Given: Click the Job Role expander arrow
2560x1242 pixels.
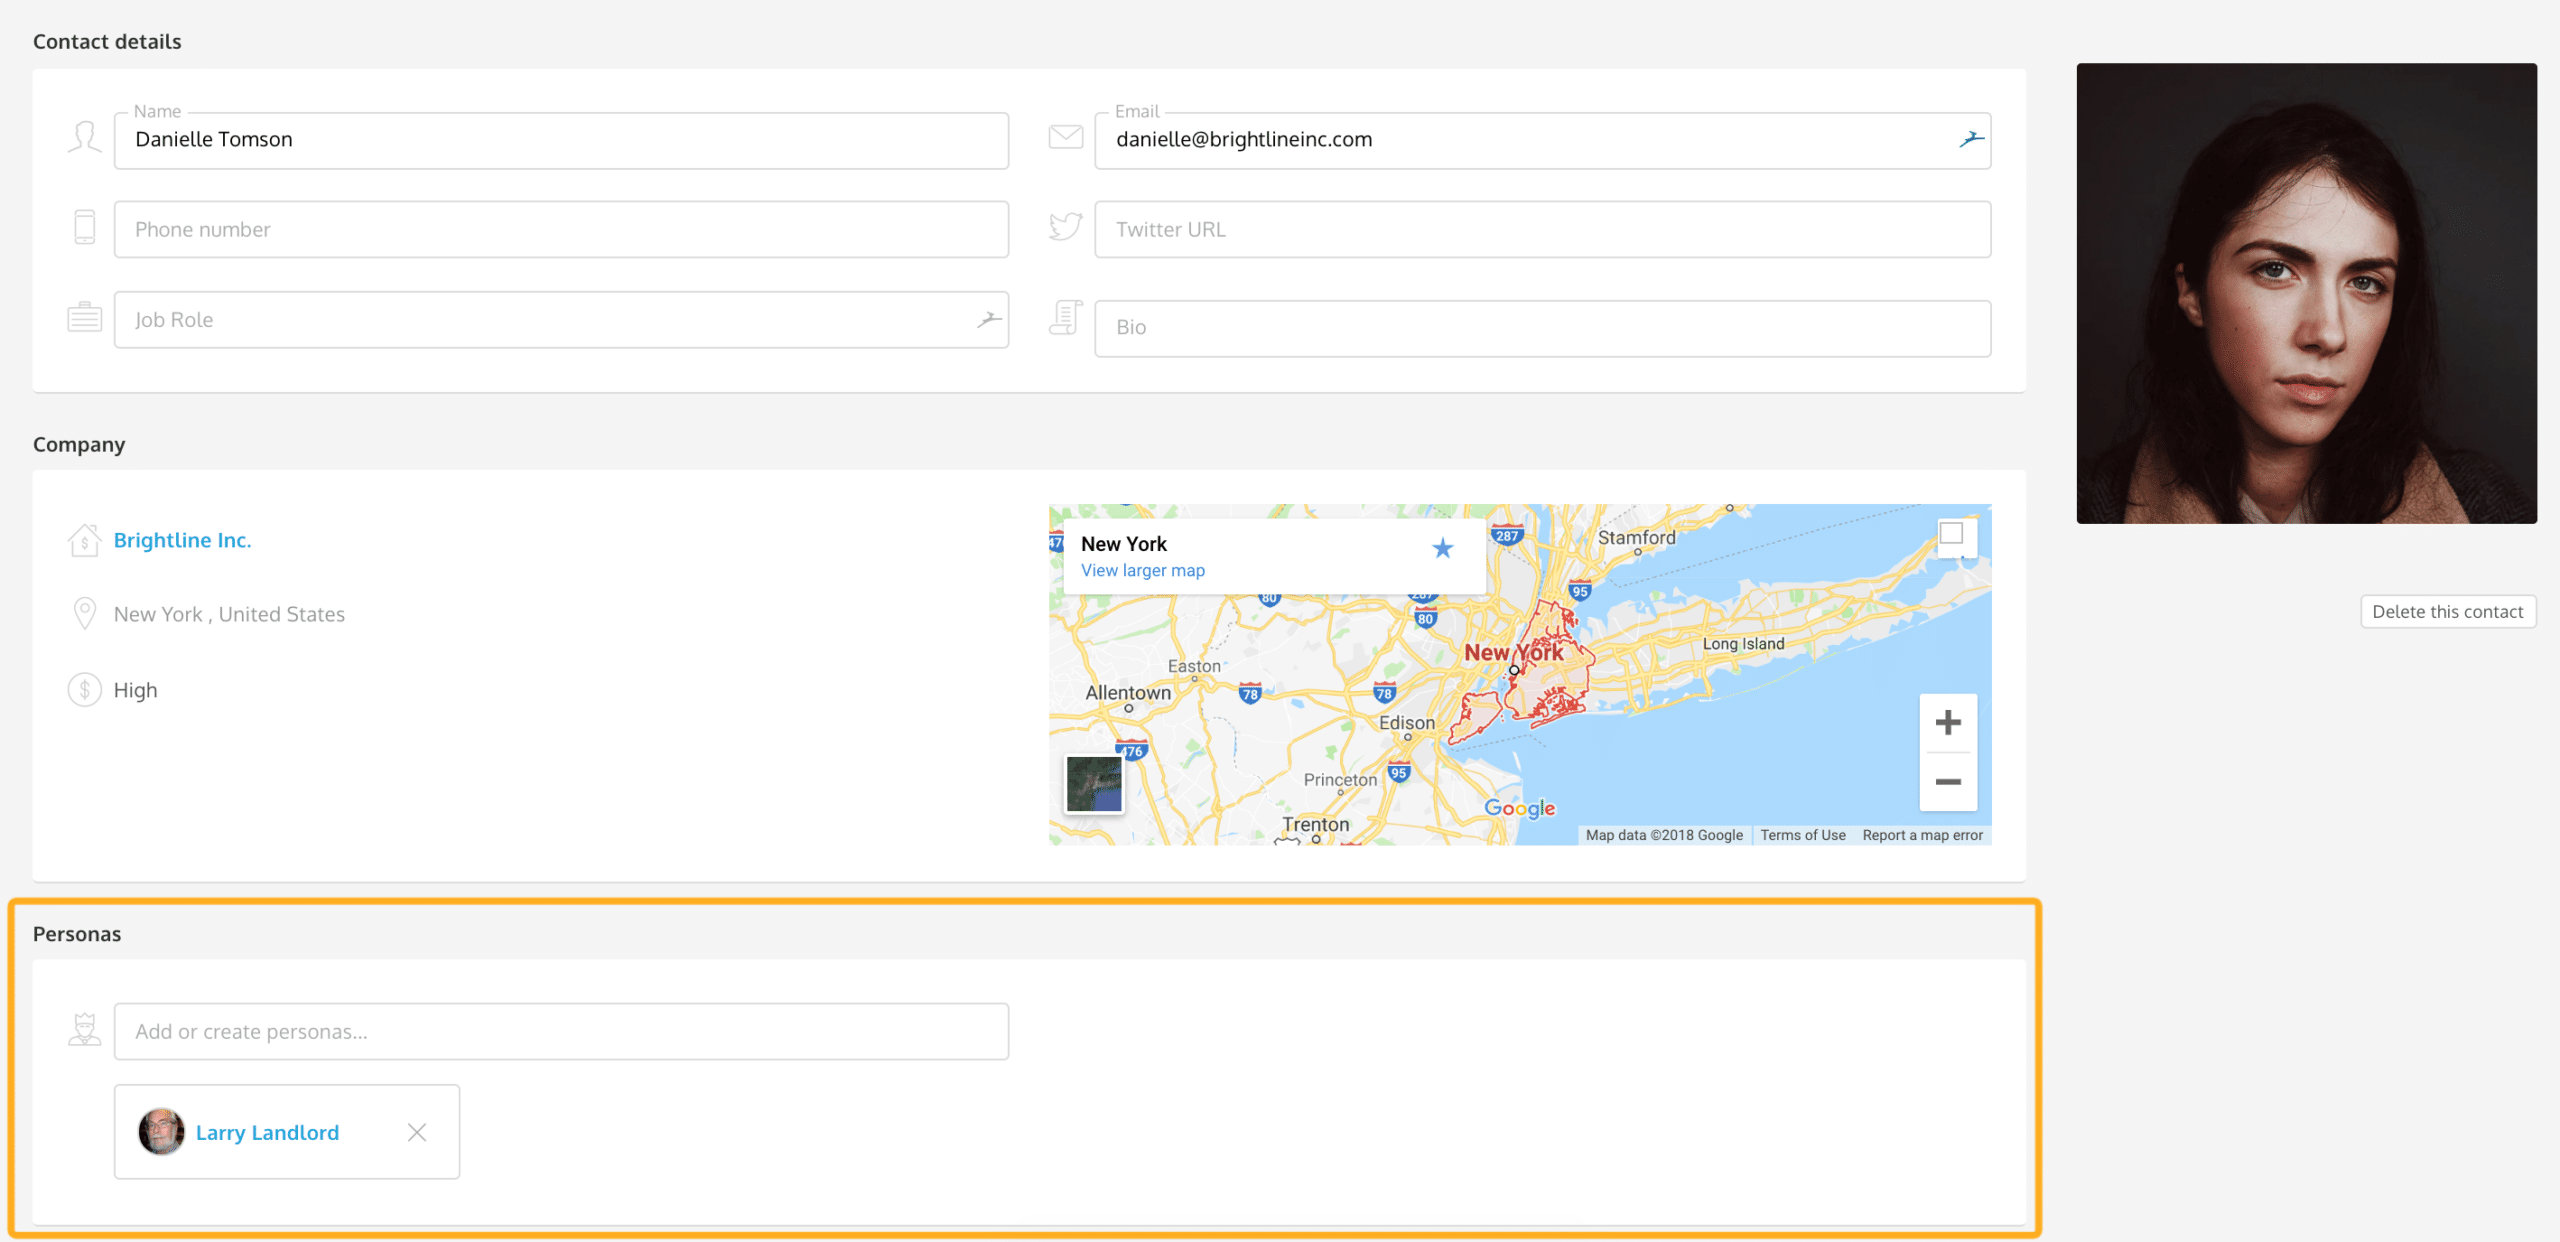Looking at the screenshot, I should tap(989, 320).
